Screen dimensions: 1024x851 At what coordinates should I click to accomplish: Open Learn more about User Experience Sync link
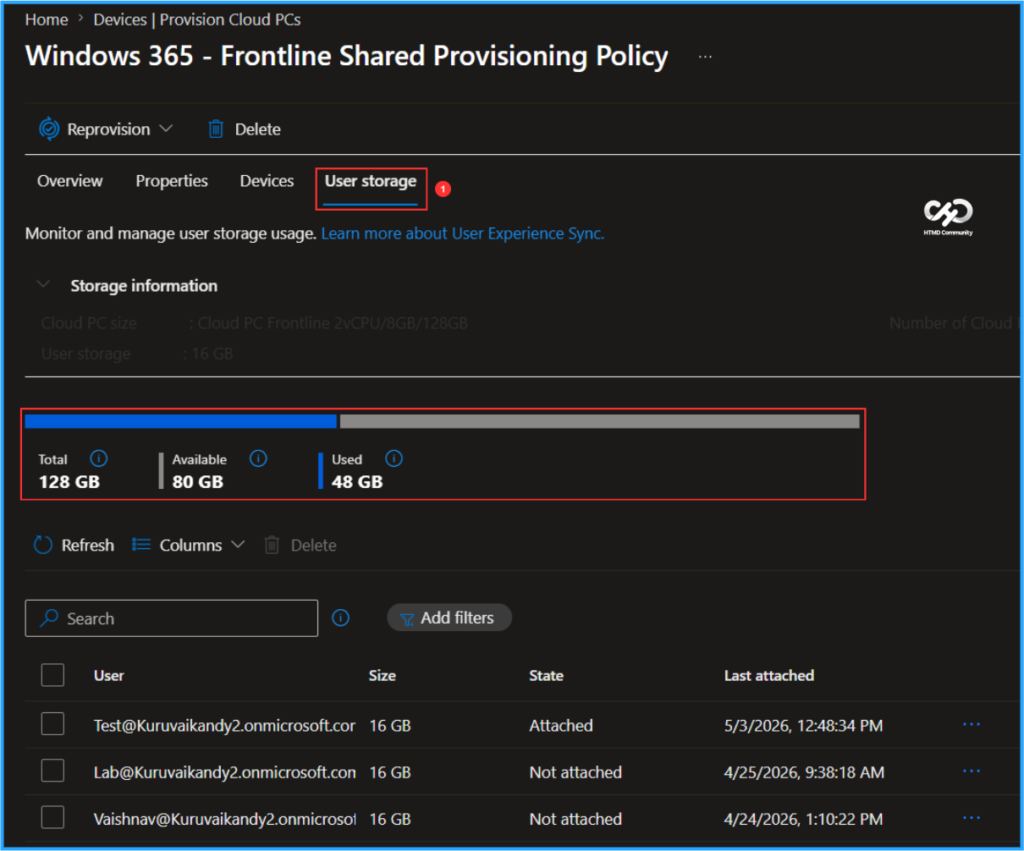tap(462, 233)
